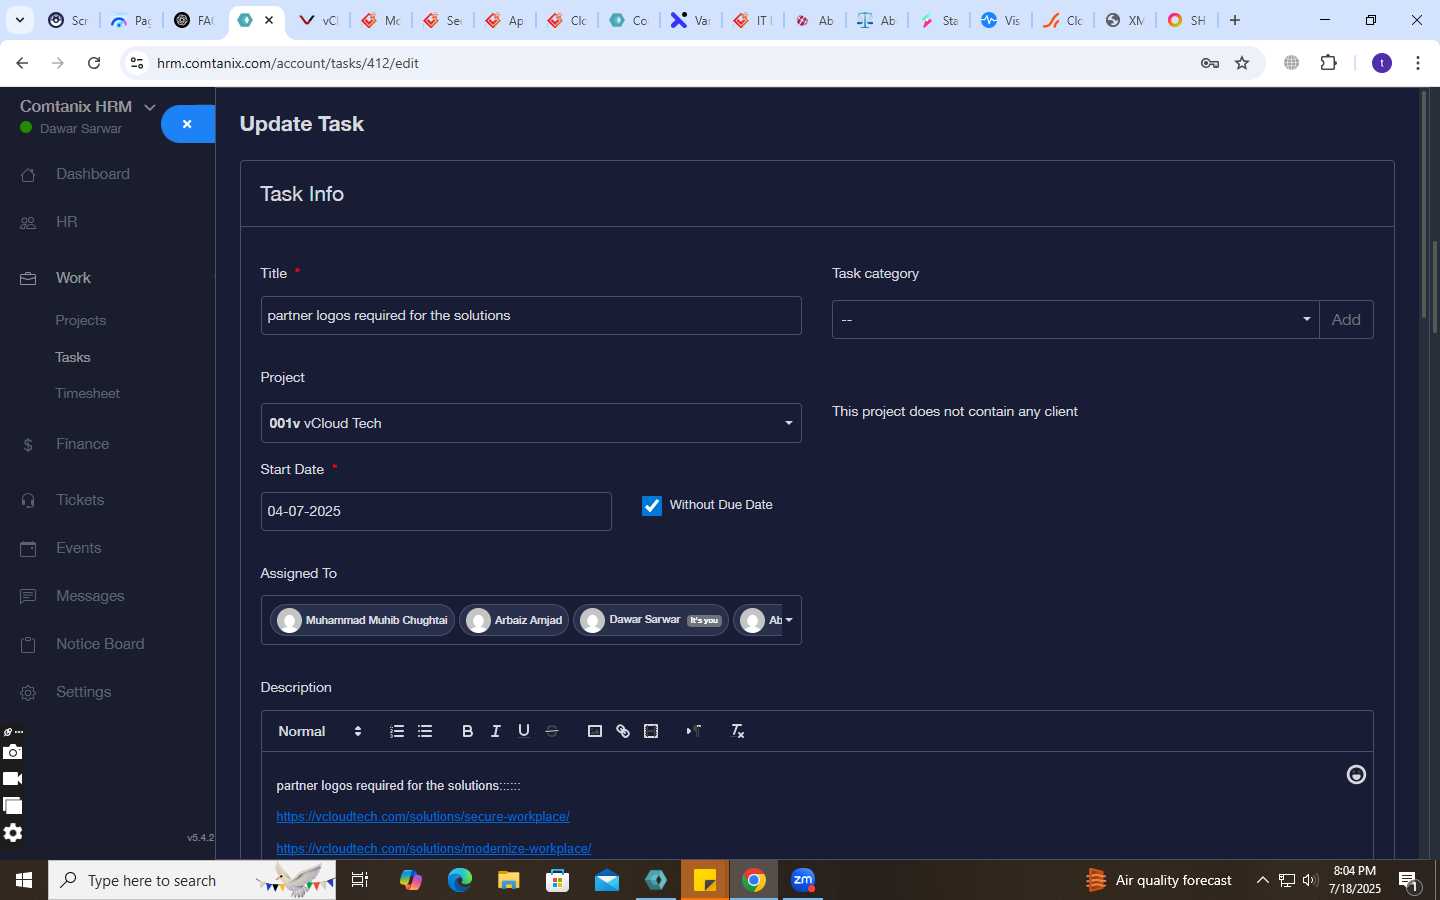1440x900 pixels.
Task: Open Timesheet under Work
Action: pos(88,393)
